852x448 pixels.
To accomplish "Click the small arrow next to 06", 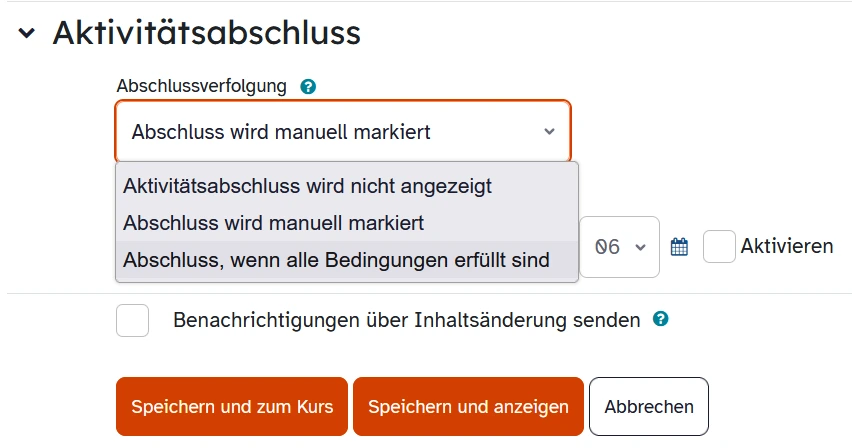I will (x=640, y=247).
